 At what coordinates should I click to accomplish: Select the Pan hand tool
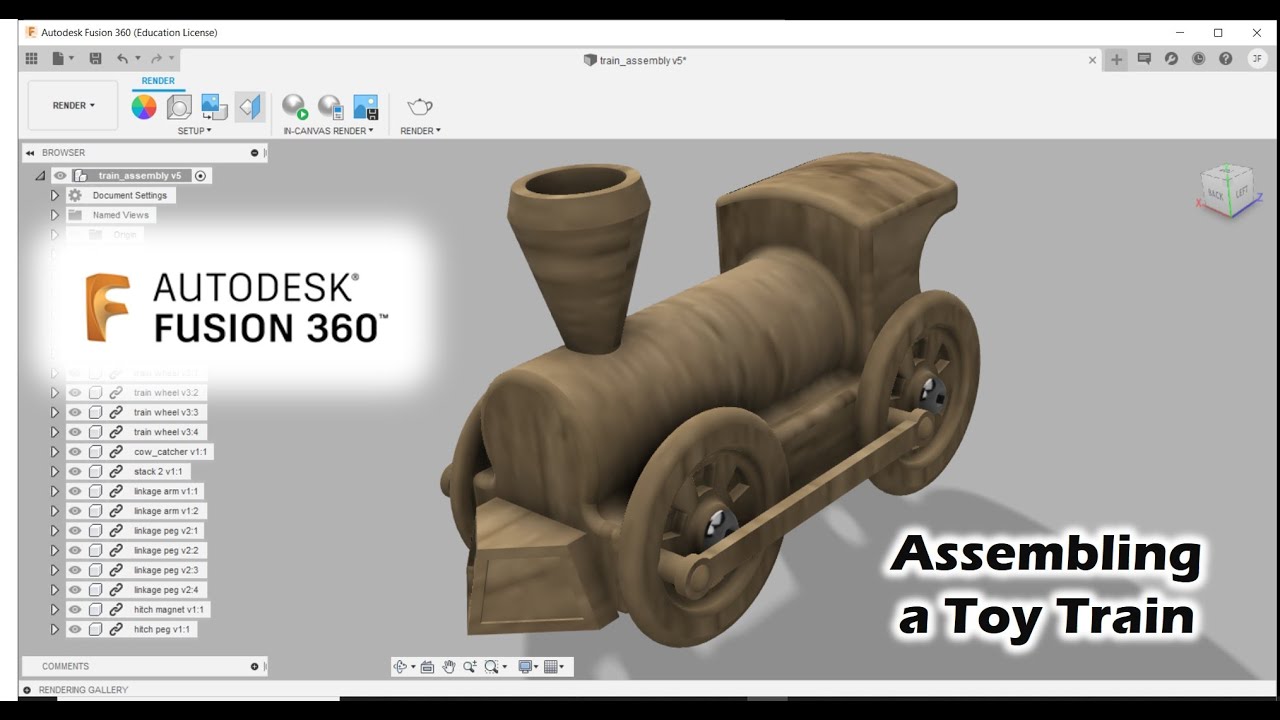pos(449,667)
